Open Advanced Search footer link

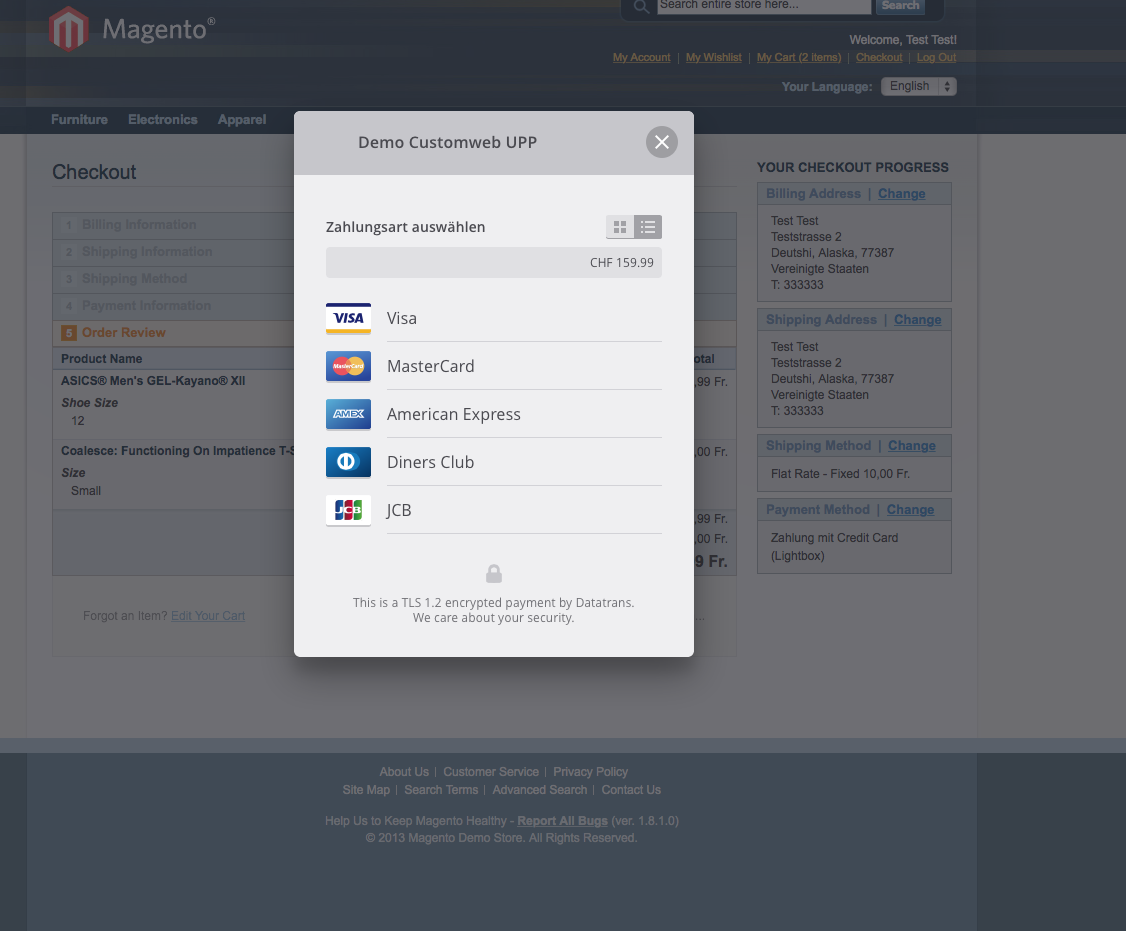[x=540, y=789]
